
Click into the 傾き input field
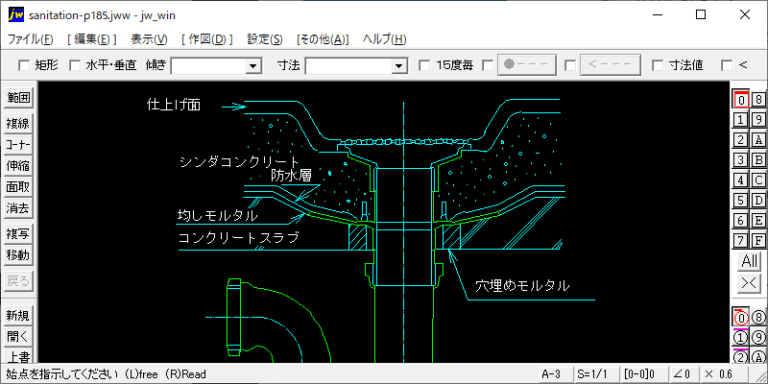(x=209, y=65)
